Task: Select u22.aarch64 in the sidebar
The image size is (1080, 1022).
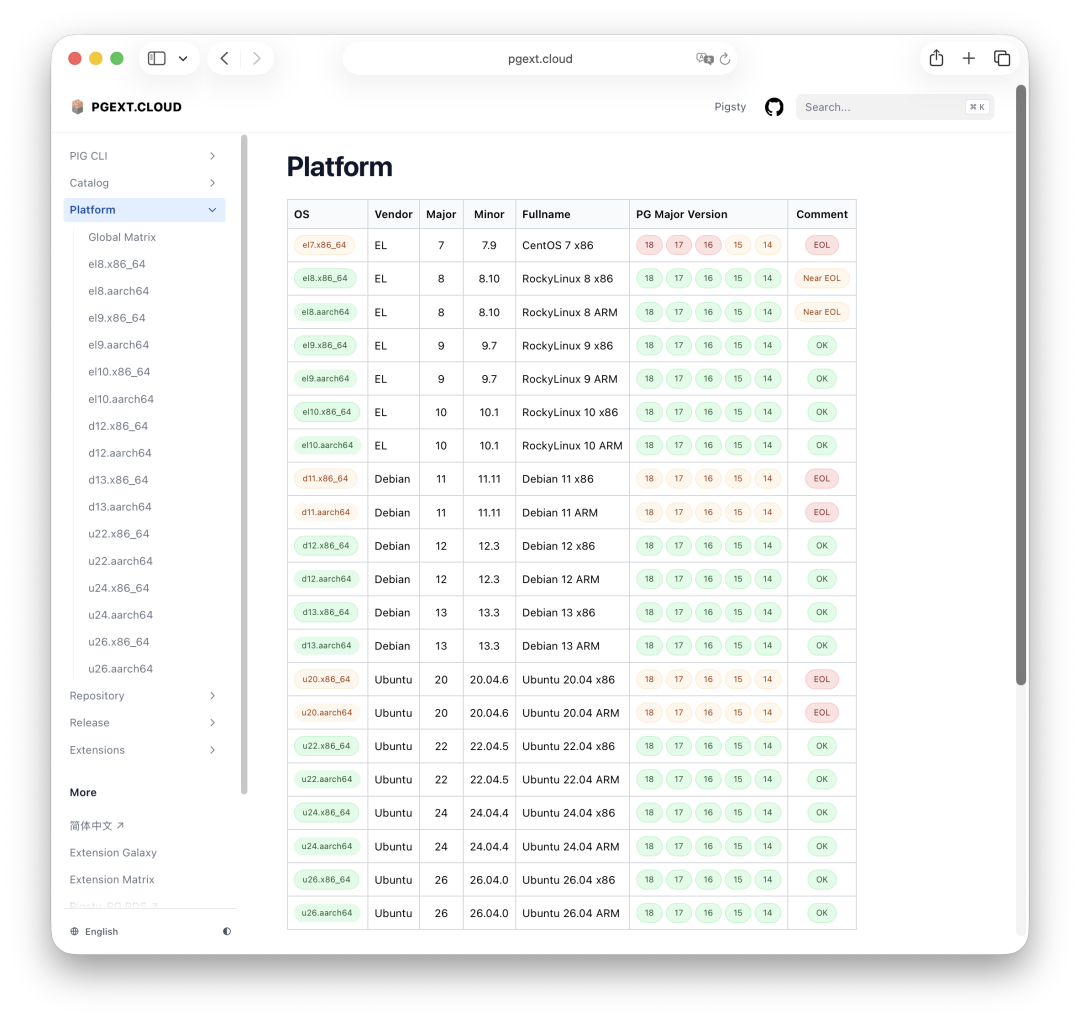Action: click(x=121, y=561)
